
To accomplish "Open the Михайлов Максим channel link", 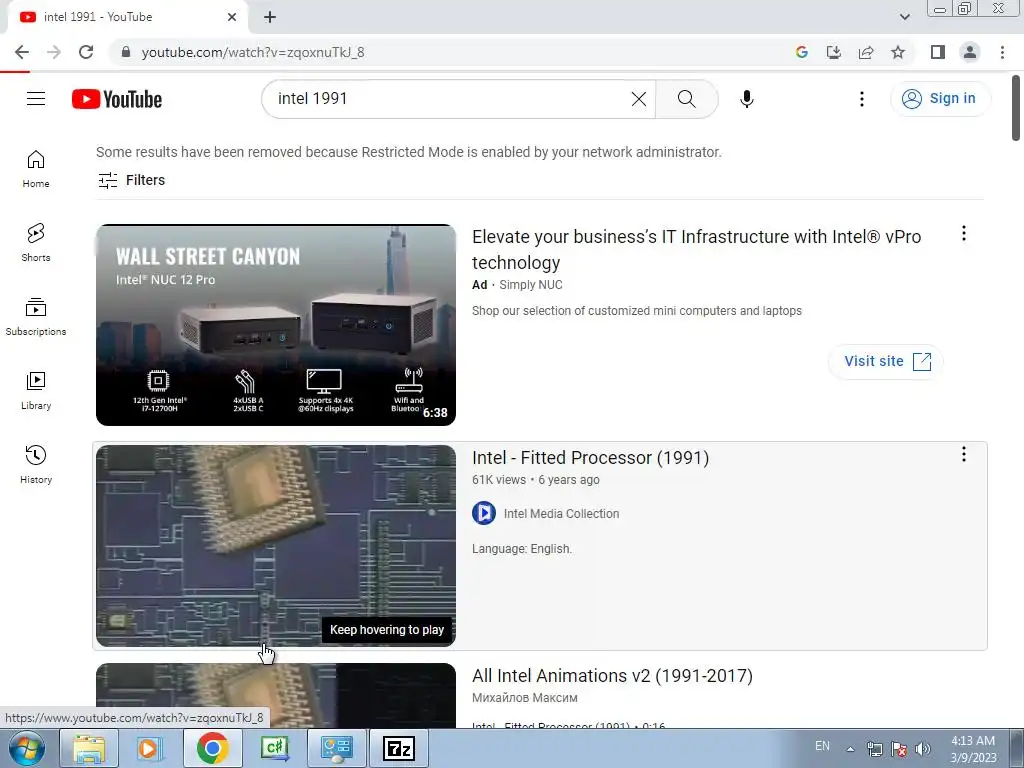I will (x=524, y=697).
